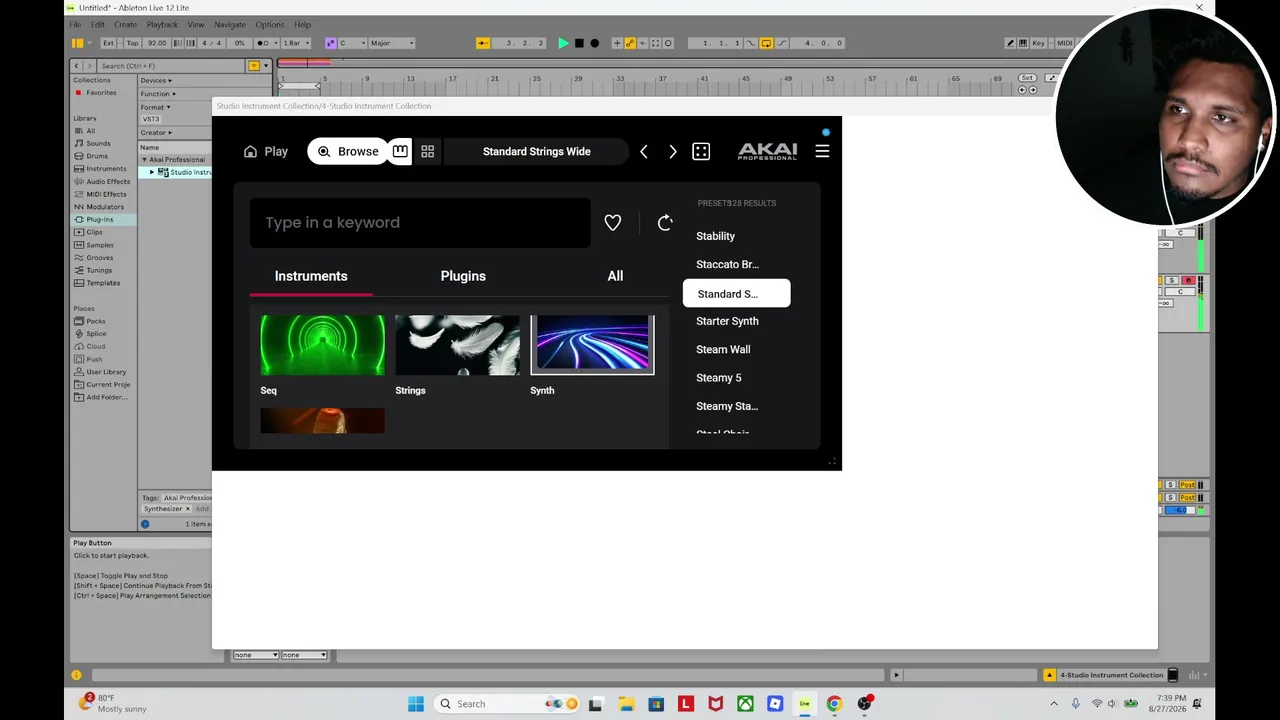Image resolution: width=1280 pixels, height=720 pixels.
Task: Select the Starter Synth preset
Action: 727,321
